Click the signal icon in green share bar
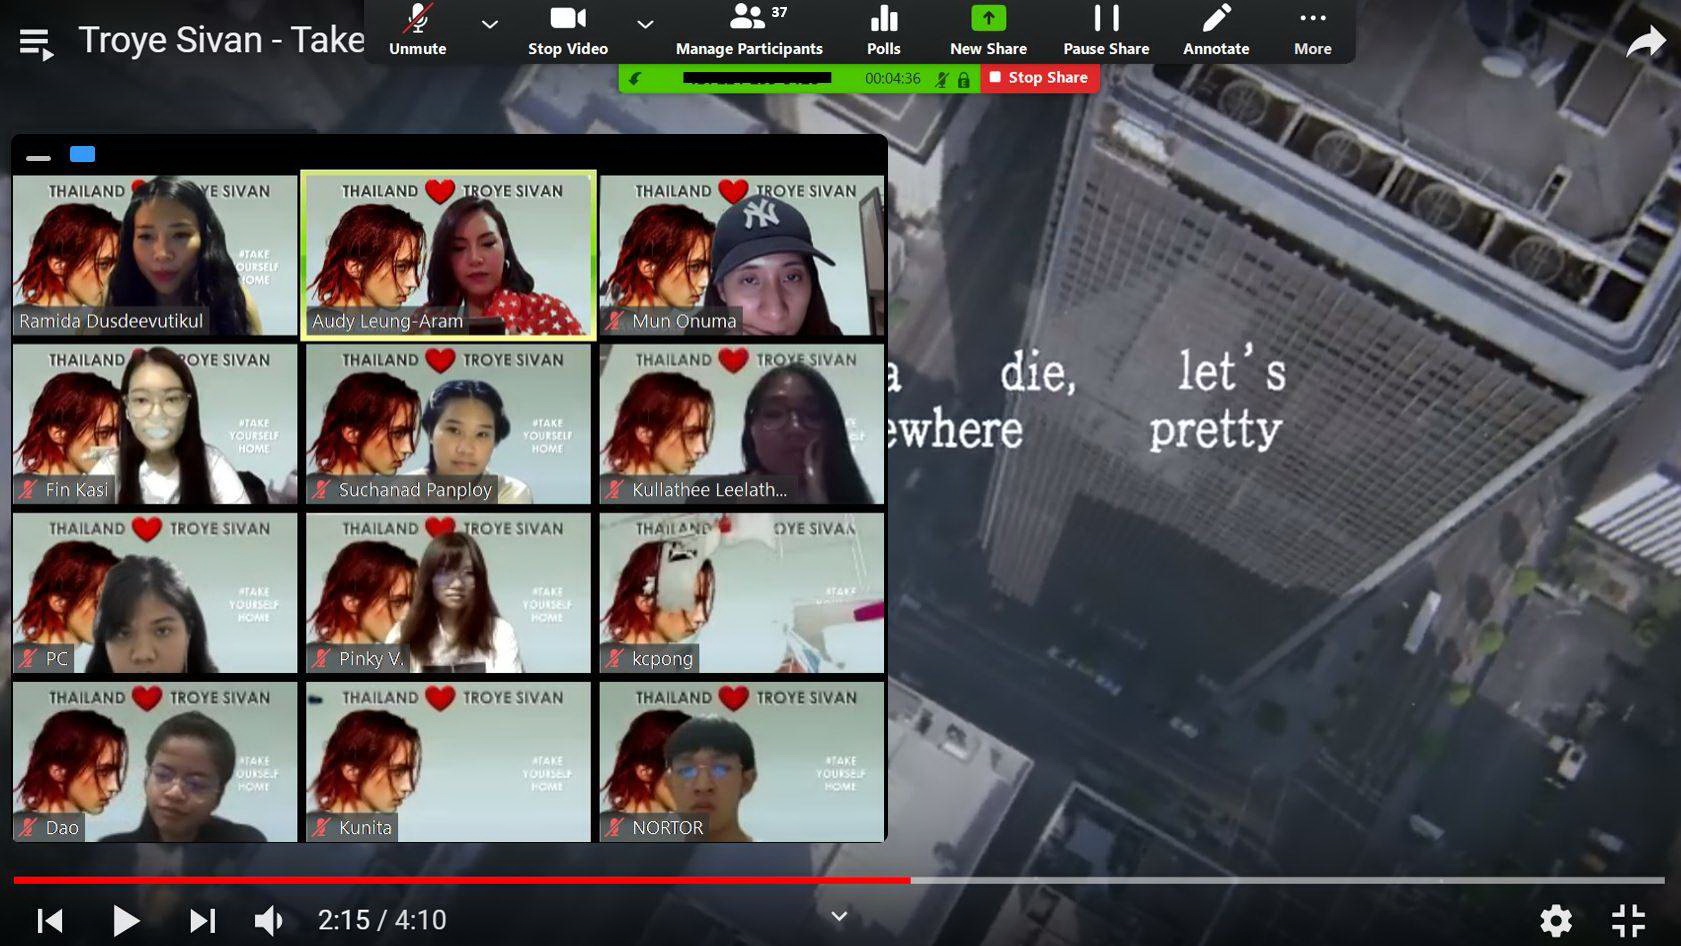 point(635,78)
